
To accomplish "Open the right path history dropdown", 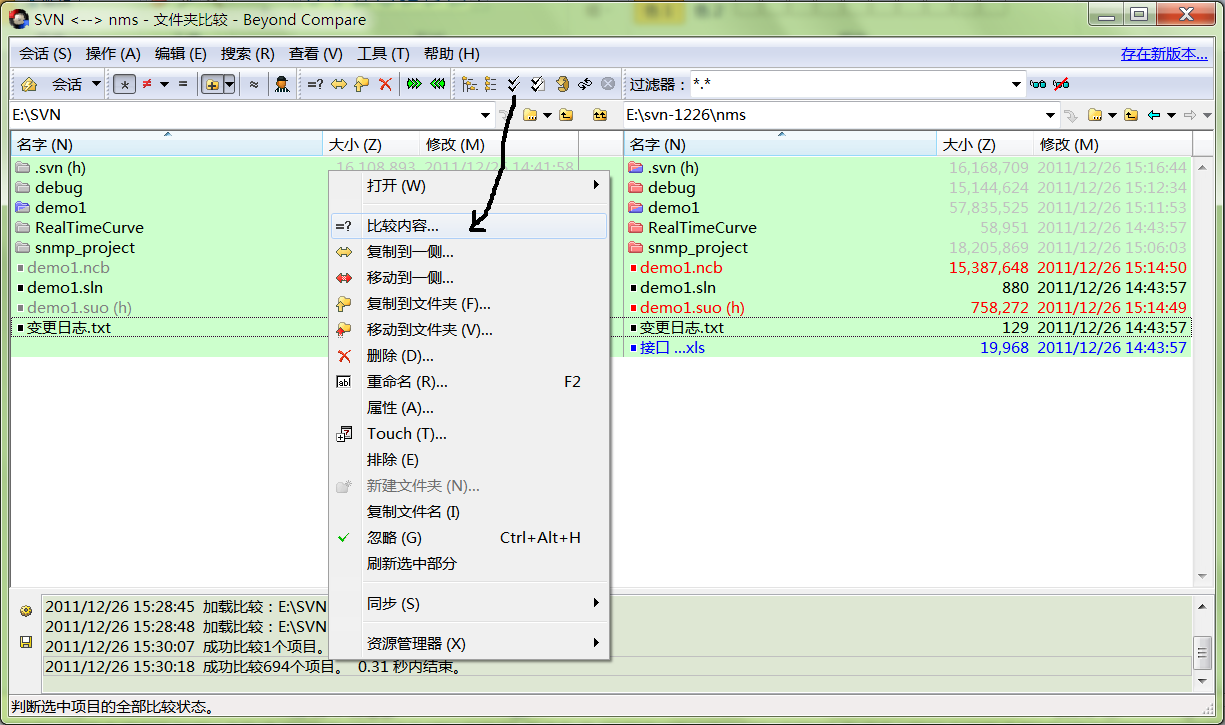I will click(1051, 115).
